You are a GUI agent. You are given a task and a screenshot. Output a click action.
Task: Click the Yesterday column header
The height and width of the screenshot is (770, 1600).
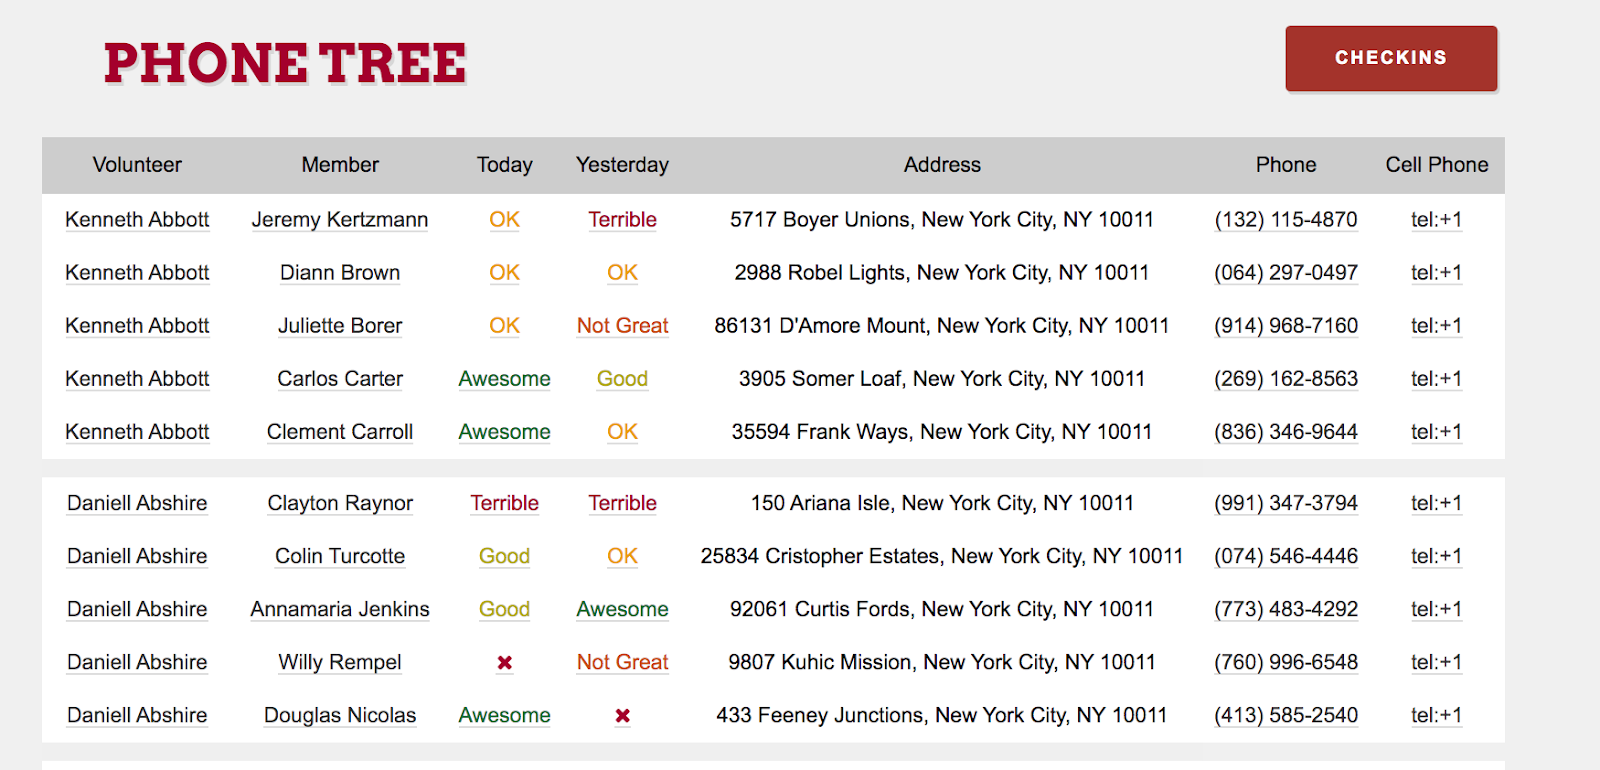coord(622,165)
